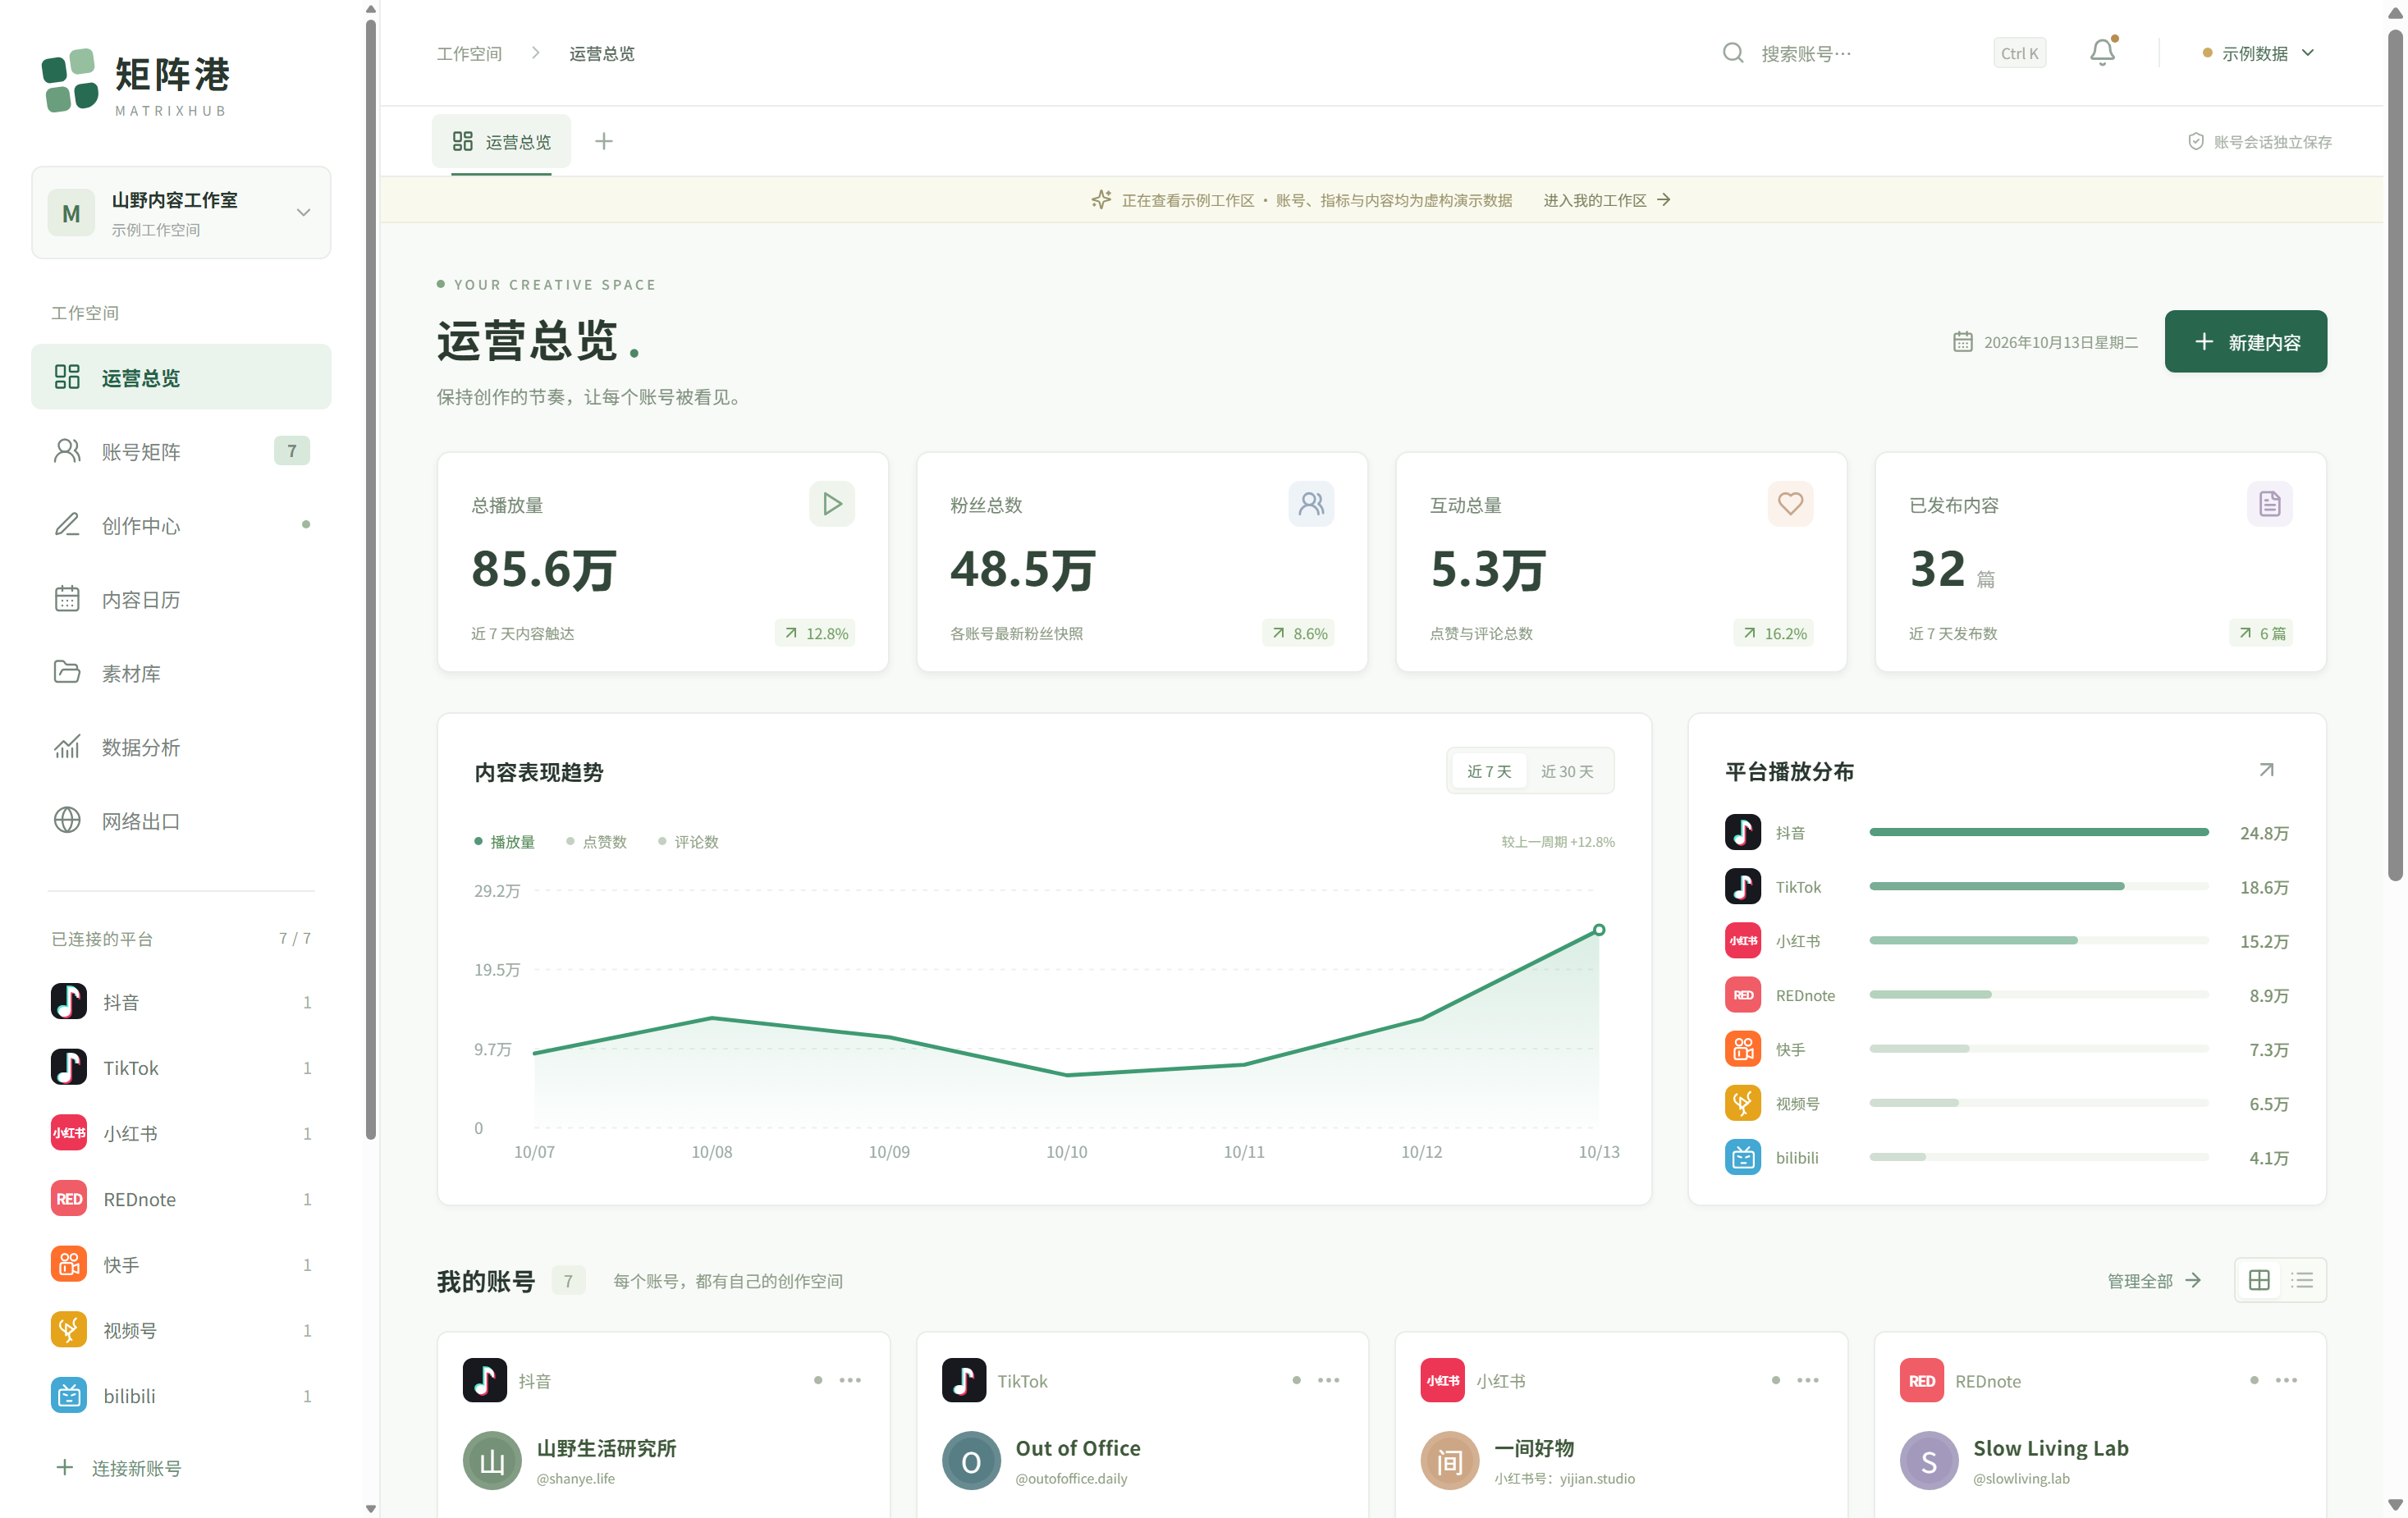
Task: Open 平台播放分布 expand arrow icon
Action: (x=2266, y=770)
